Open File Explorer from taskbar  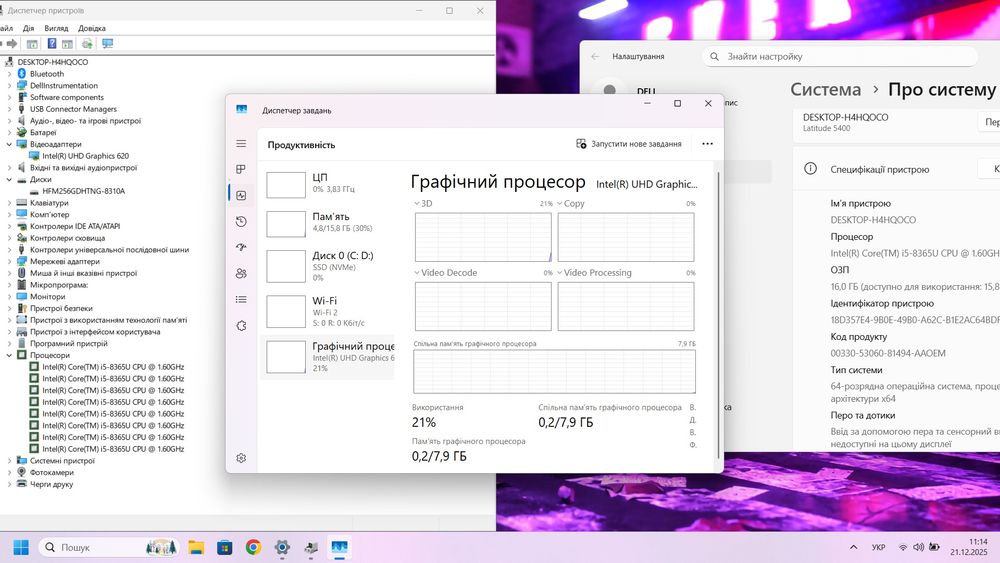[196, 547]
